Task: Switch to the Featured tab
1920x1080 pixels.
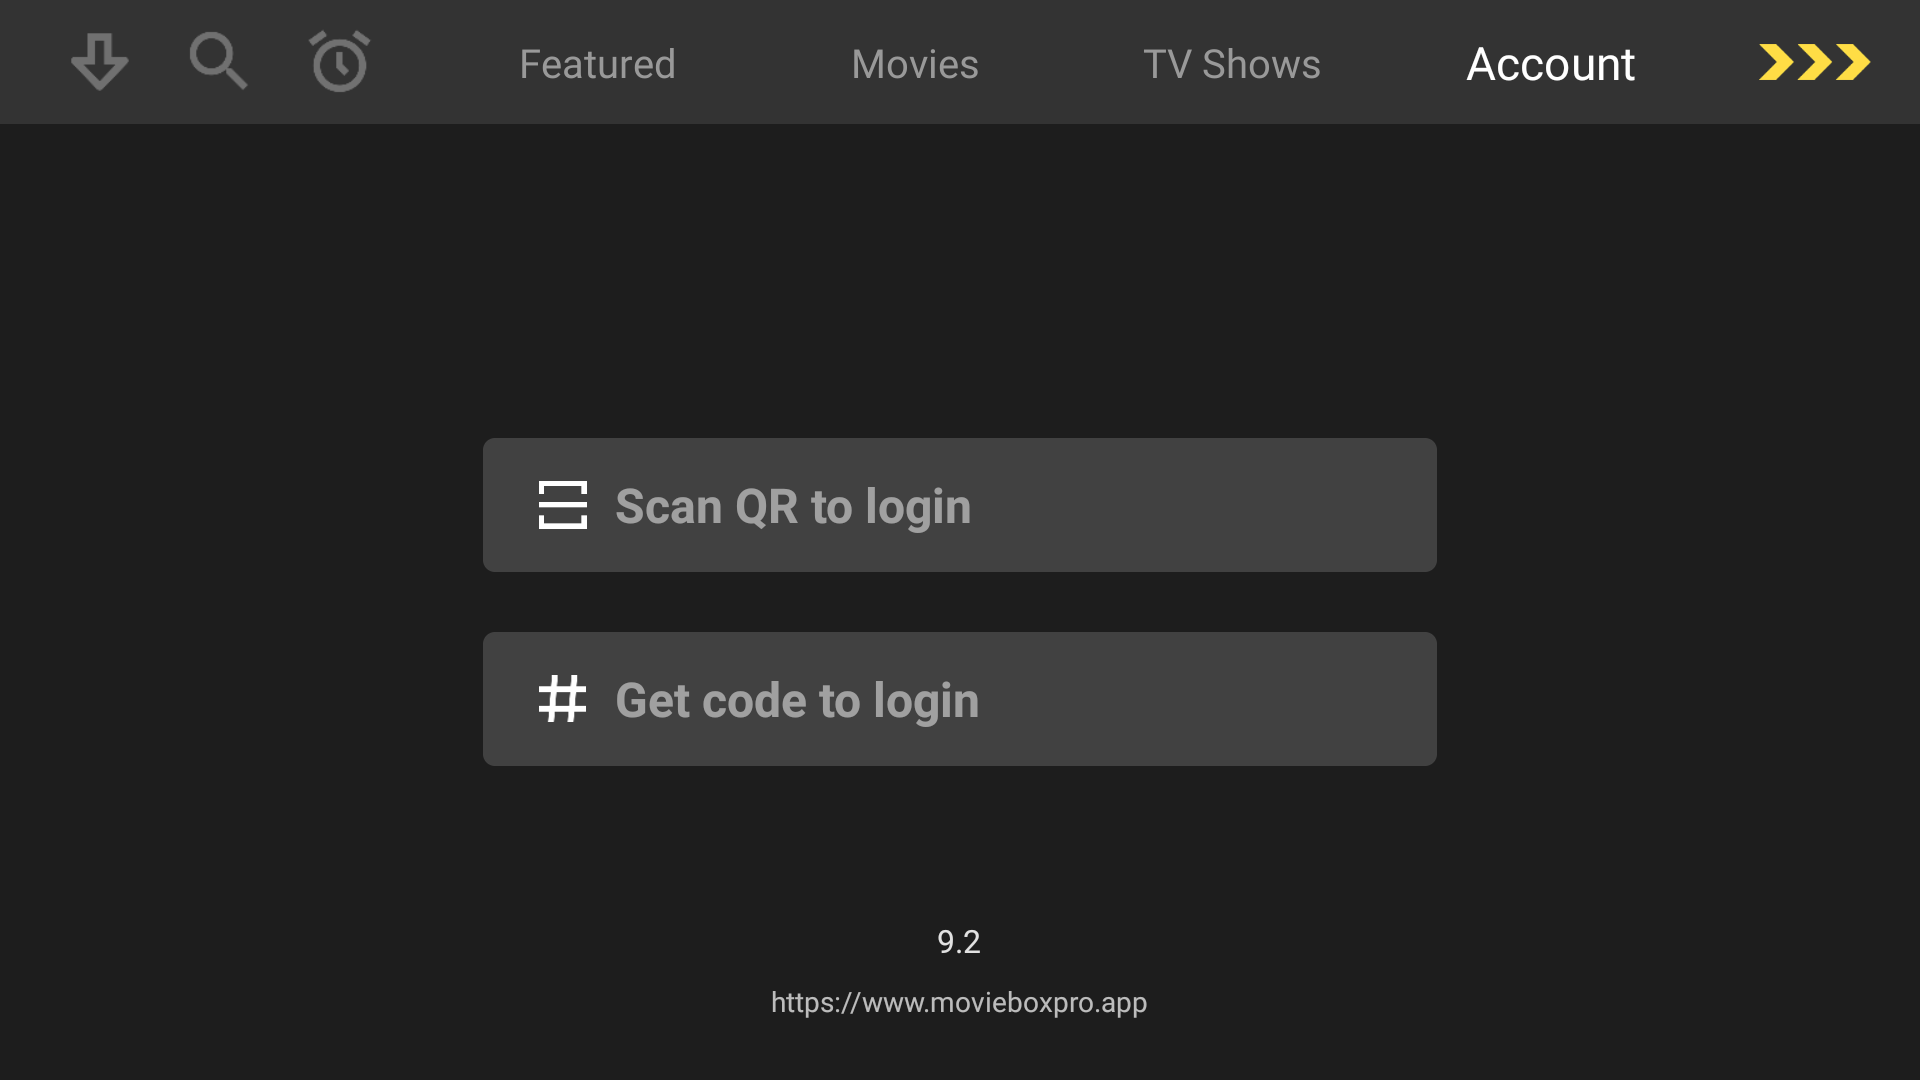Action: pos(597,64)
